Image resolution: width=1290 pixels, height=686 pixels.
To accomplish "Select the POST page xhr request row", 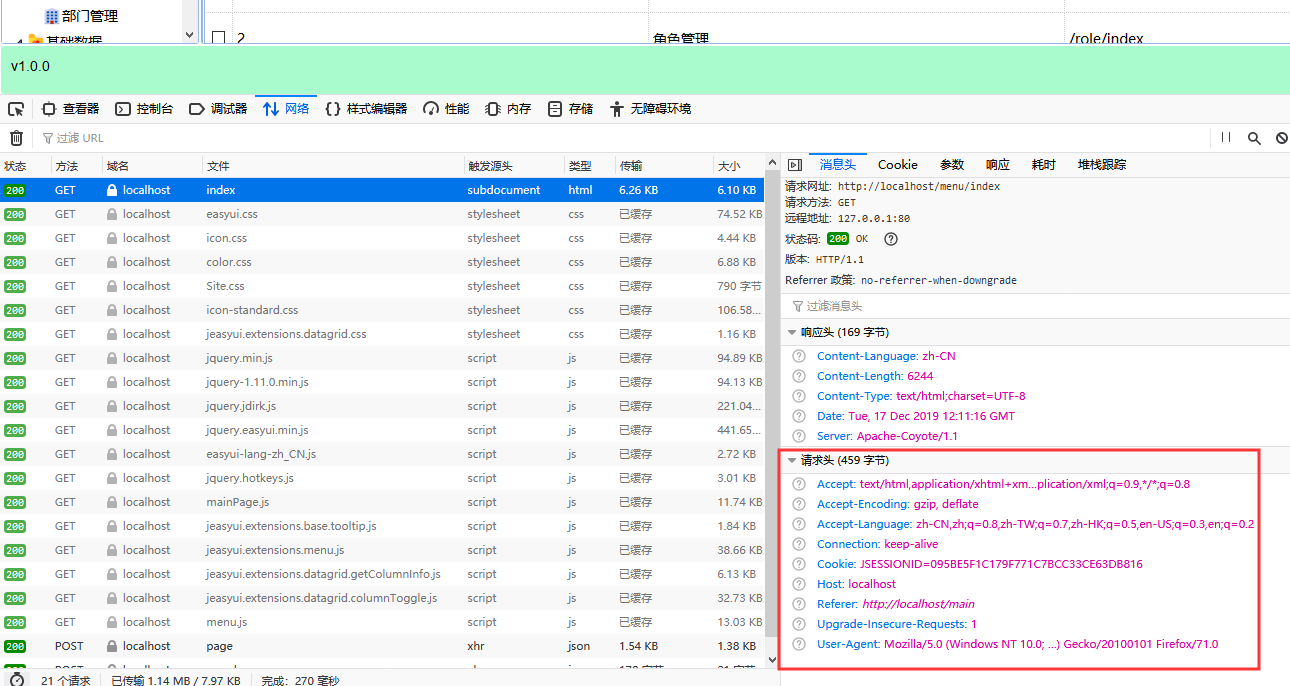I will point(382,646).
